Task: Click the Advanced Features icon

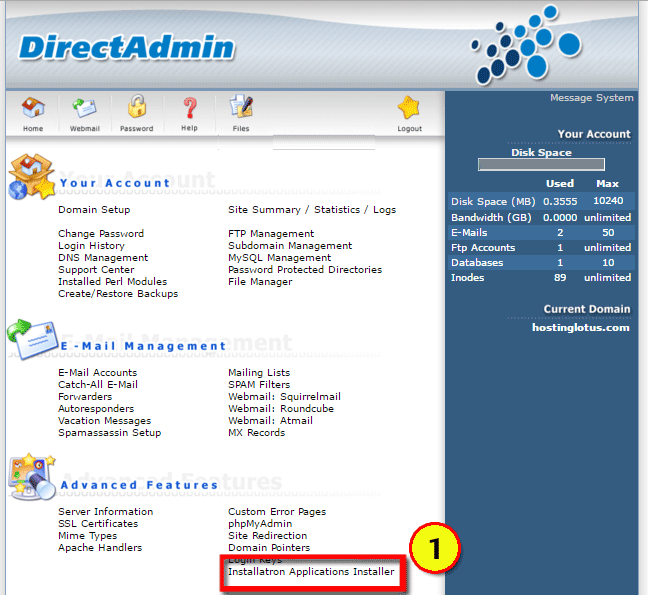Action: click(32, 476)
